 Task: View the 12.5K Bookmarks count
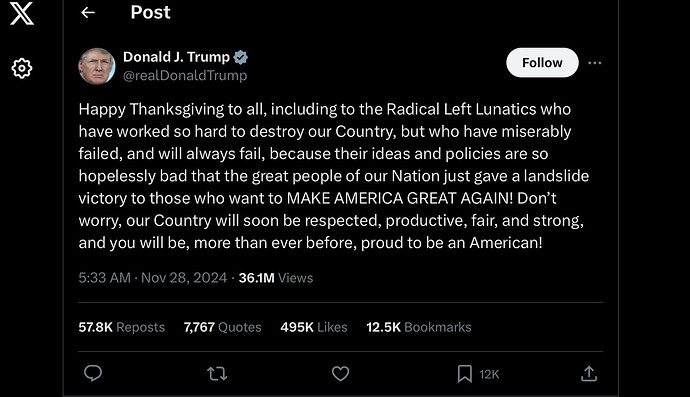418,327
